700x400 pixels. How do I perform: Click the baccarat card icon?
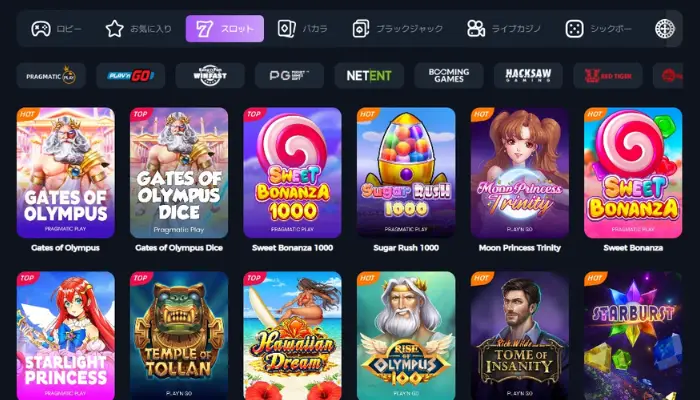coord(287,29)
